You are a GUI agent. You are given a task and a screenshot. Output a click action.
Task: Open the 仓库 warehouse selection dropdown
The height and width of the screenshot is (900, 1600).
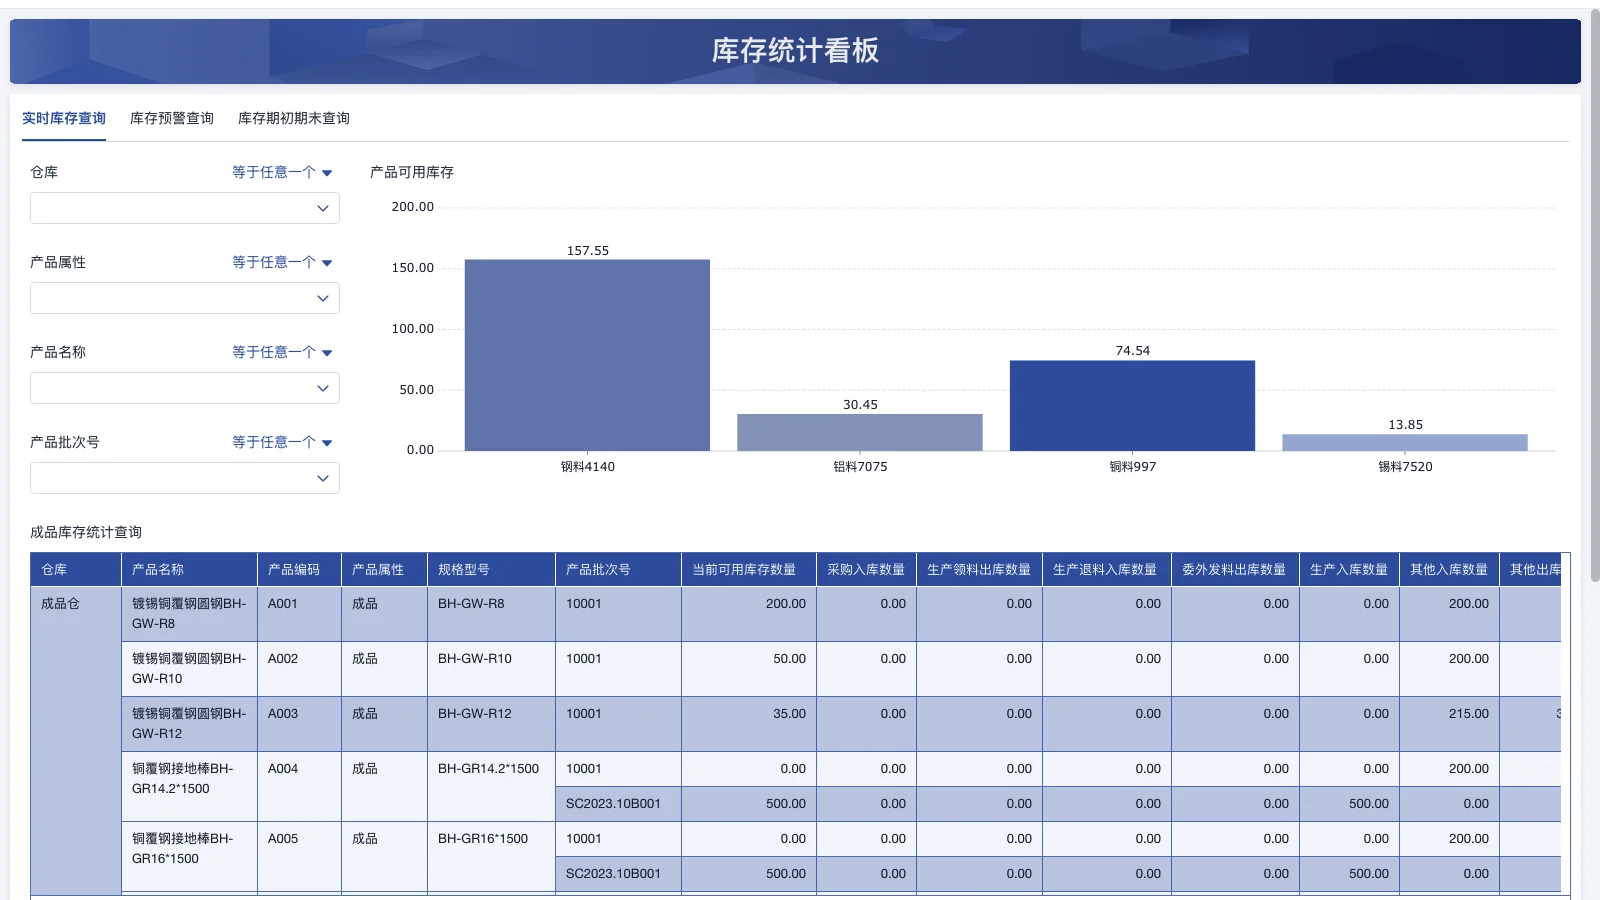[x=184, y=208]
